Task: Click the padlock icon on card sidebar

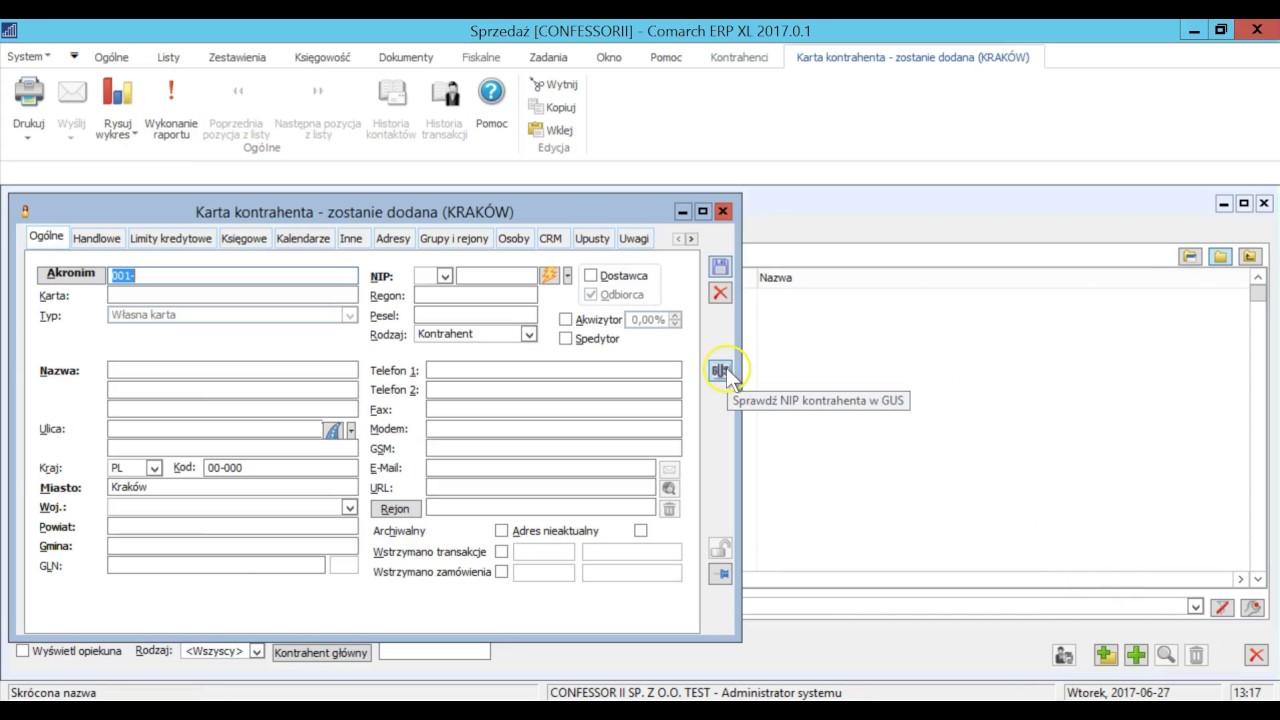Action: 720,548
